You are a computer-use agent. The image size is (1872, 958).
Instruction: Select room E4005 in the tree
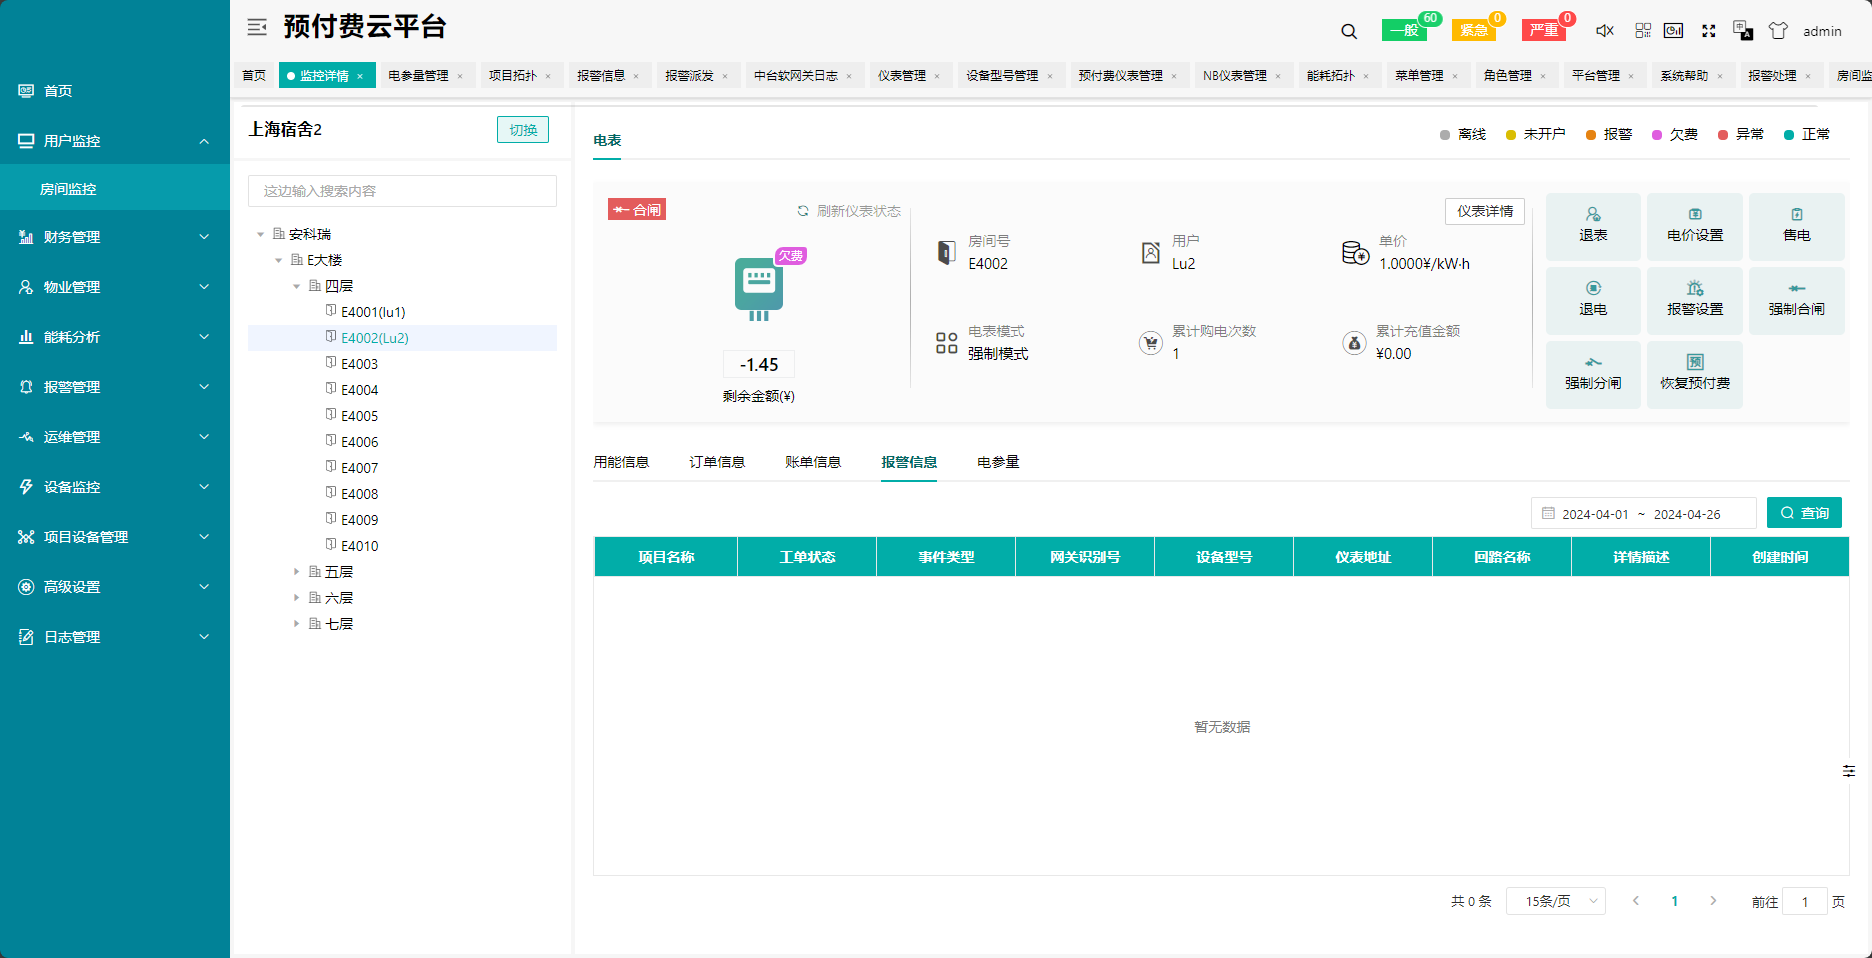pos(359,416)
